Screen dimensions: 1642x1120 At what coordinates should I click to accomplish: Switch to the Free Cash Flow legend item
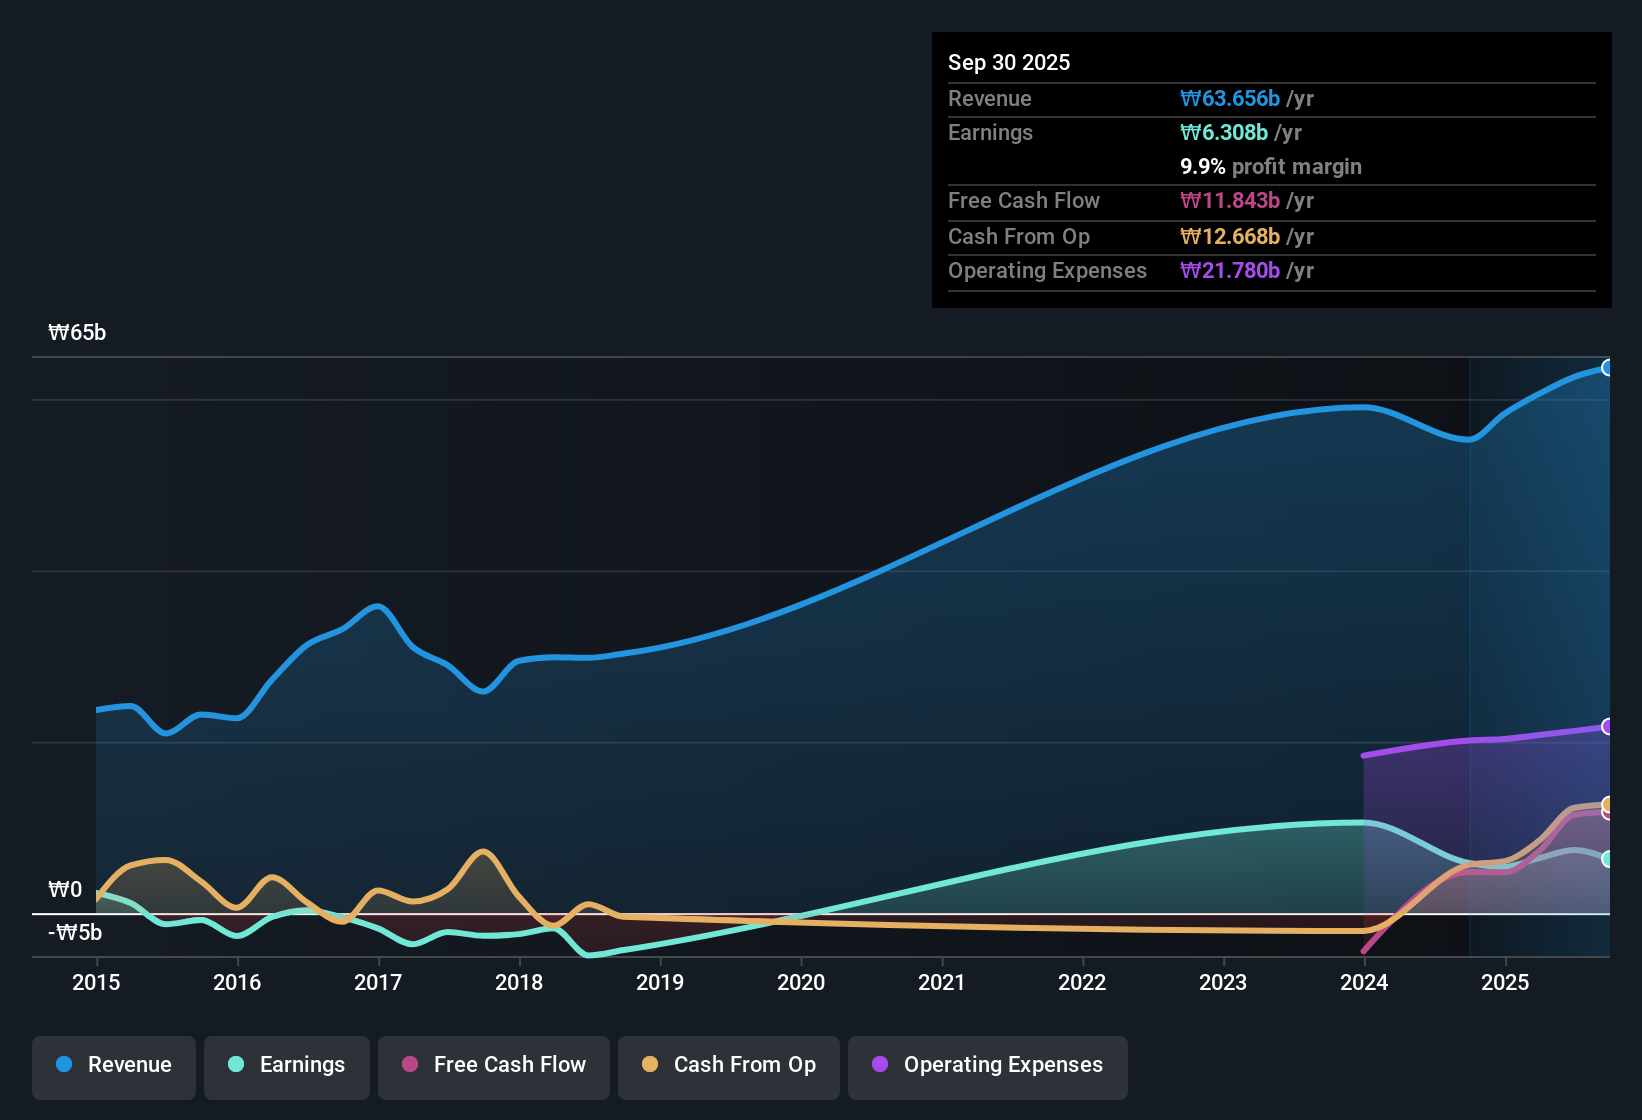point(493,1066)
